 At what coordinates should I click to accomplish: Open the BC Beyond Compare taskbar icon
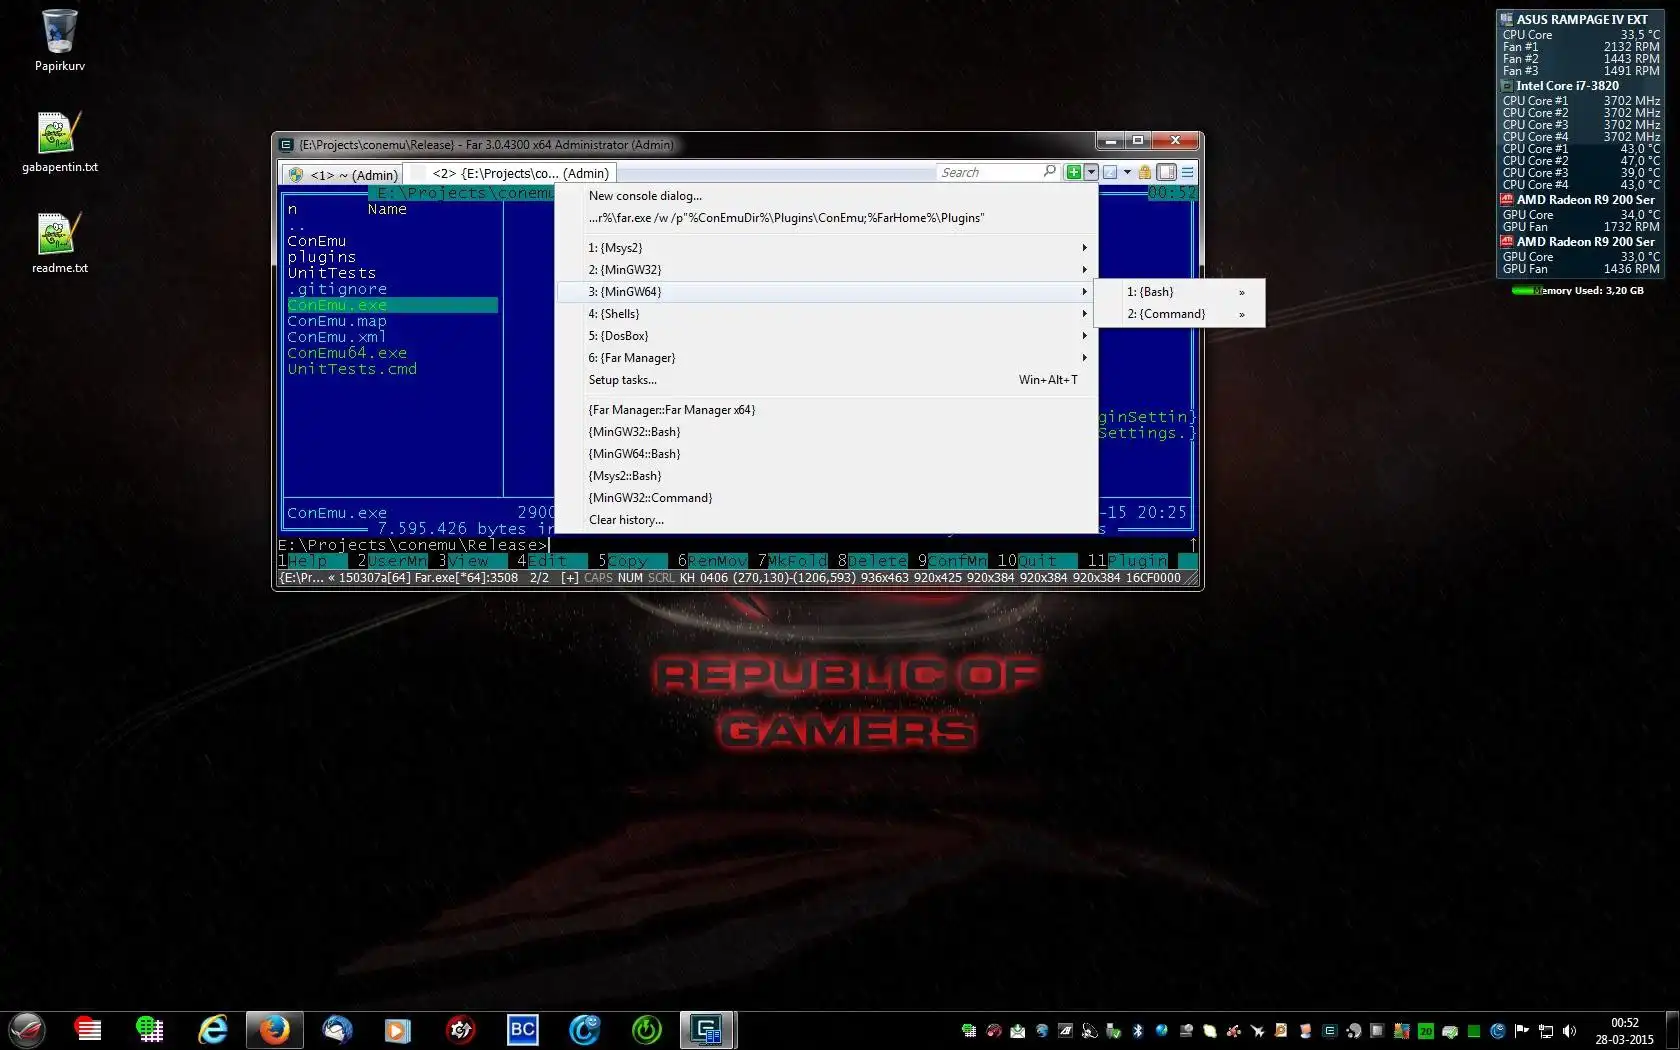click(522, 1029)
